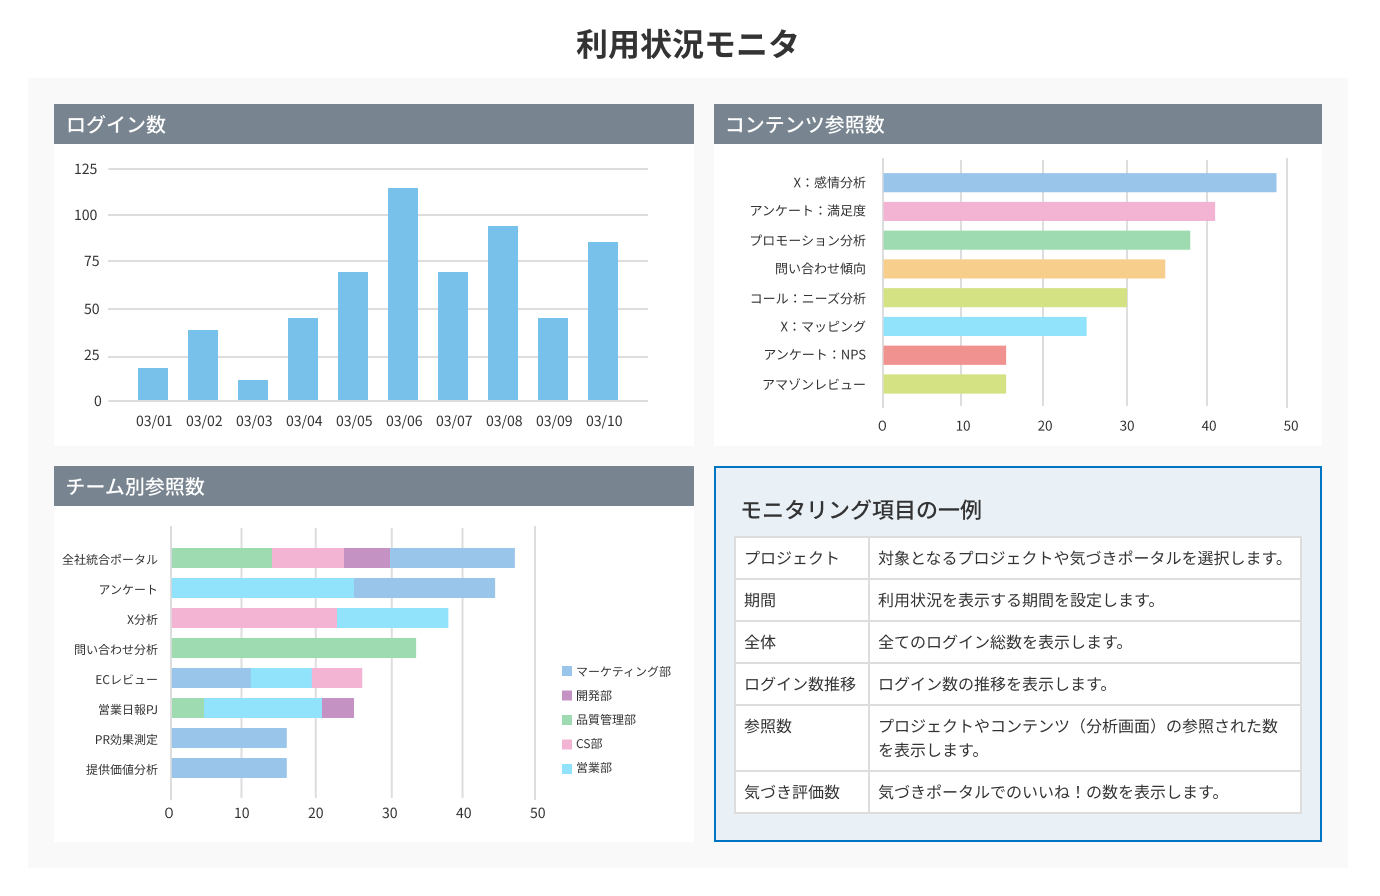Click the アンケート：満足度 bar

click(1049, 211)
